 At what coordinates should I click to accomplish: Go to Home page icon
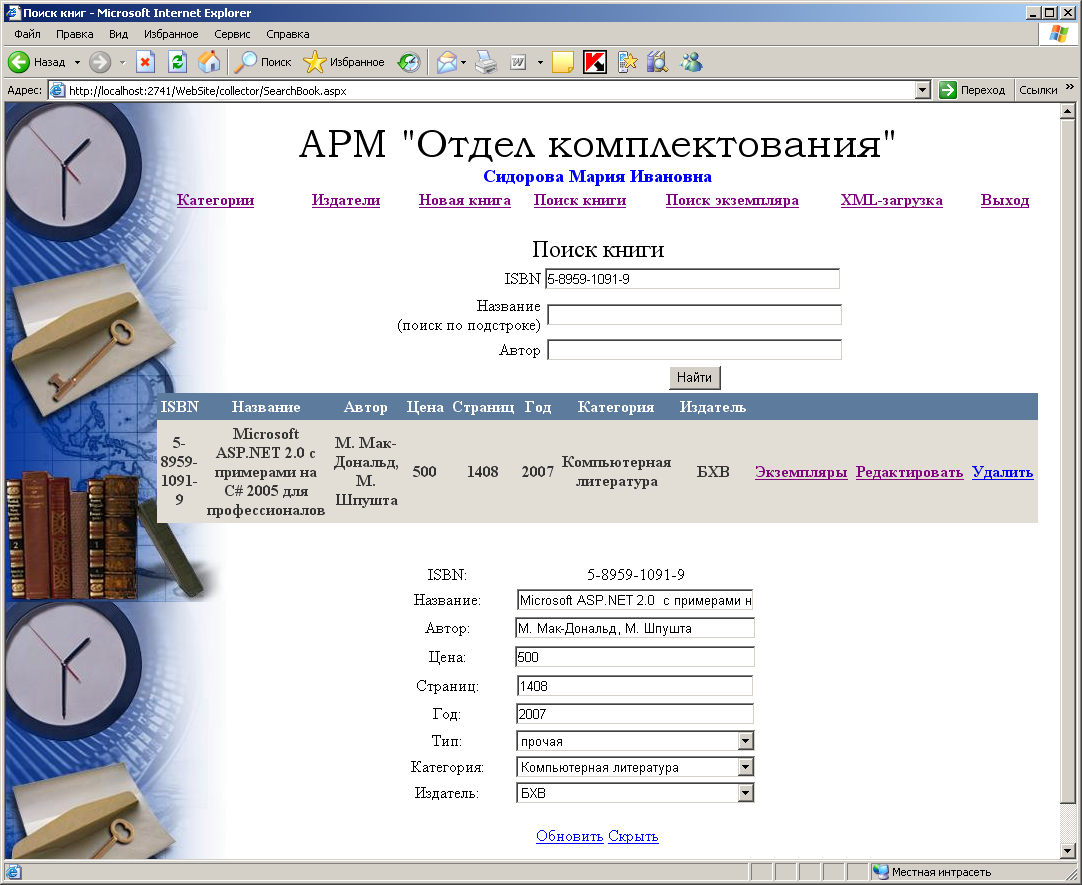point(209,62)
